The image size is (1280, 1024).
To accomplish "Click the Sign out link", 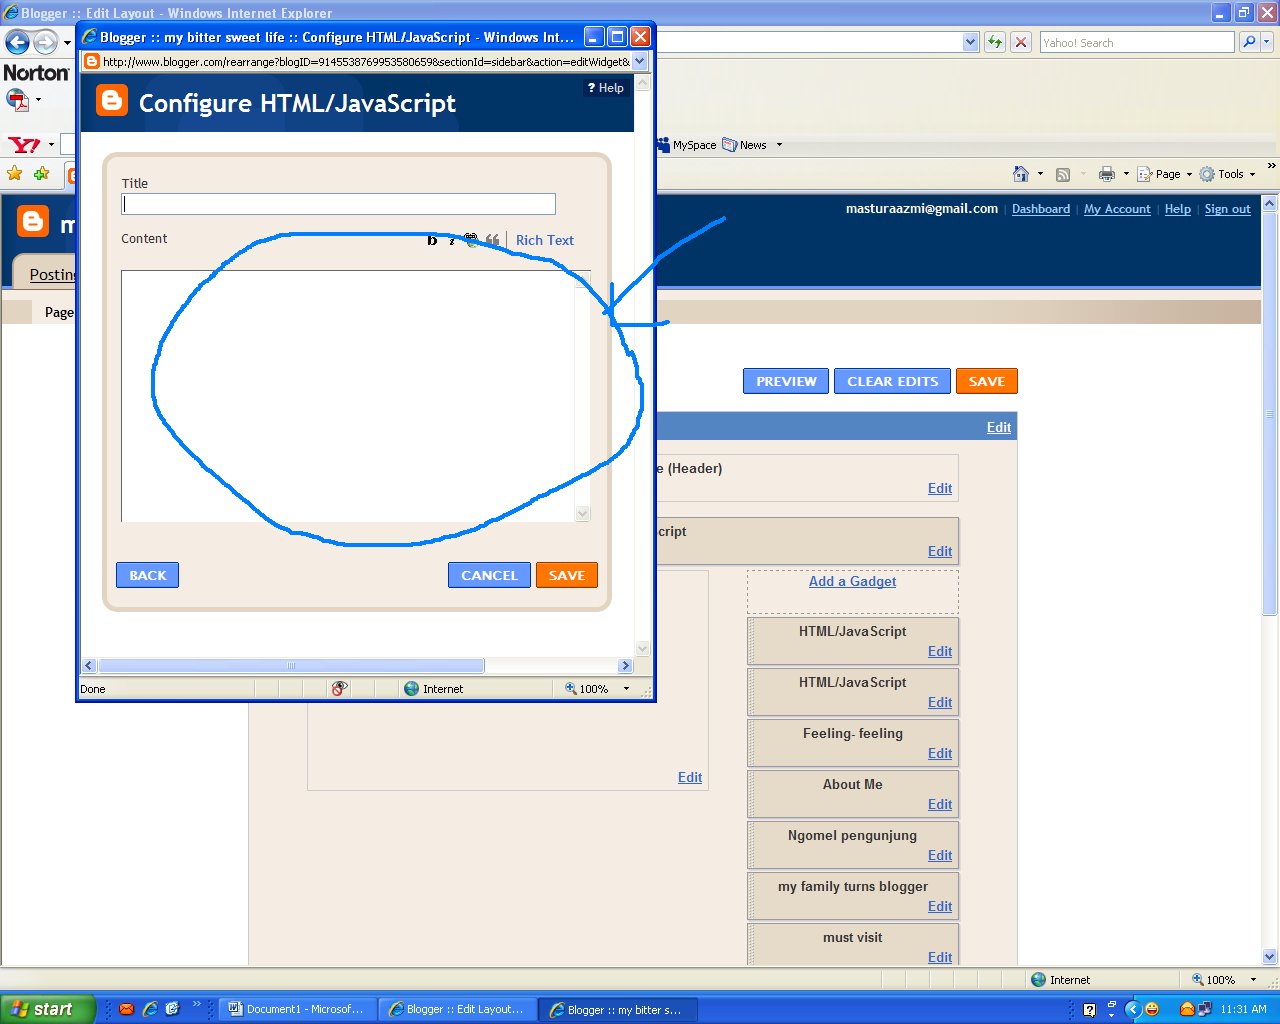I will tap(1228, 209).
